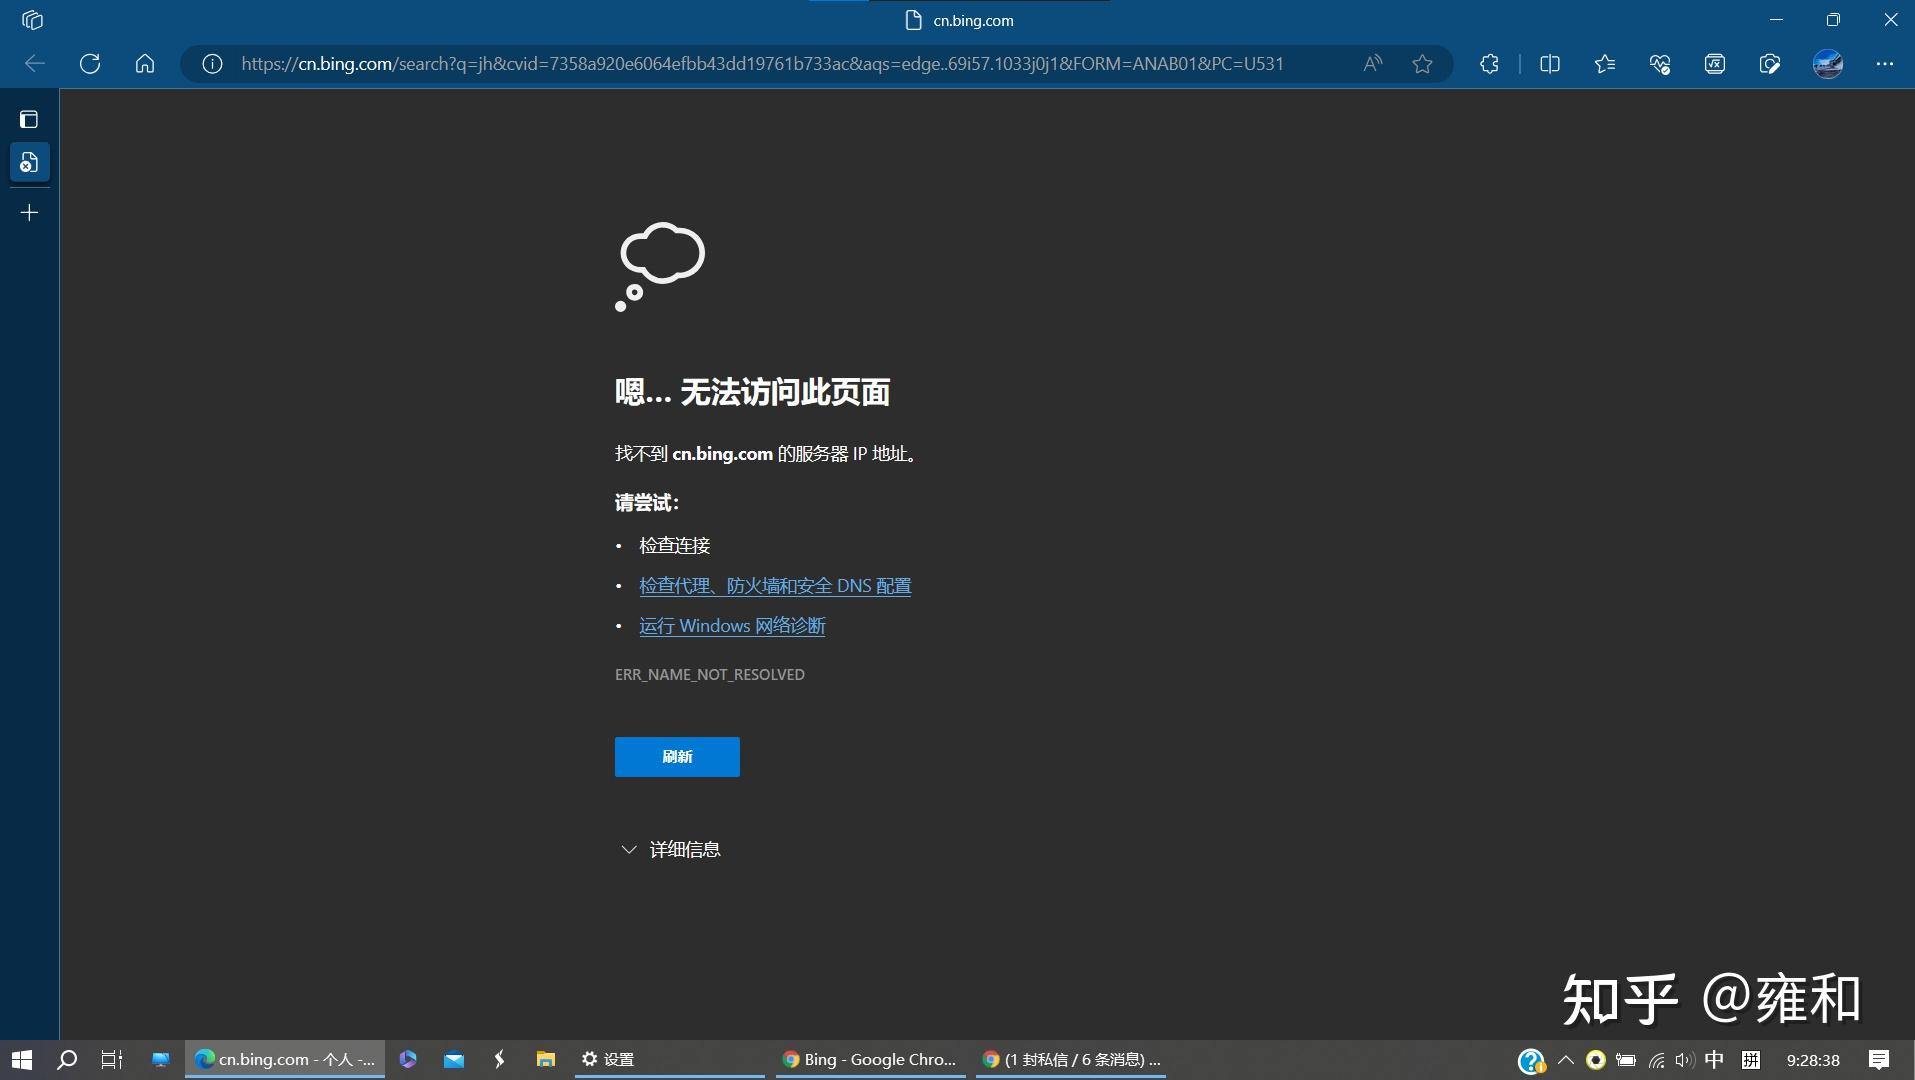The height and width of the screenshot is (1080, 1915).
Task: Turn on Read aloud
Action: click(1373, 64)
